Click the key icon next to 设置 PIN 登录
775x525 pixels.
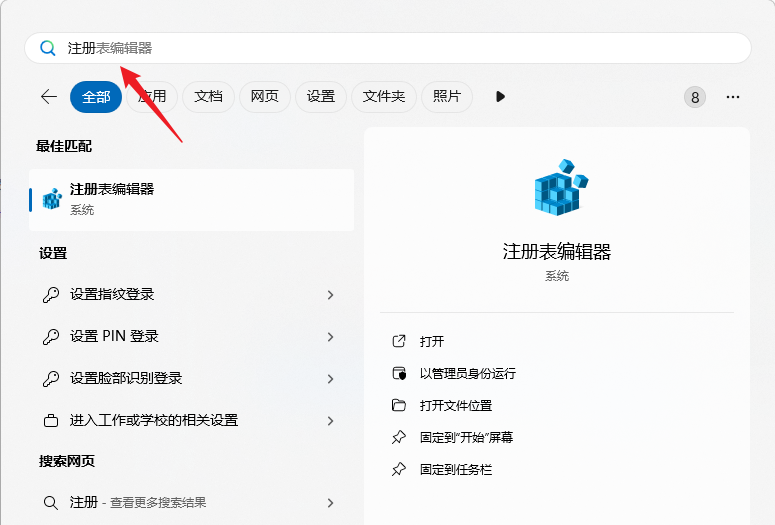click(51, 337)
